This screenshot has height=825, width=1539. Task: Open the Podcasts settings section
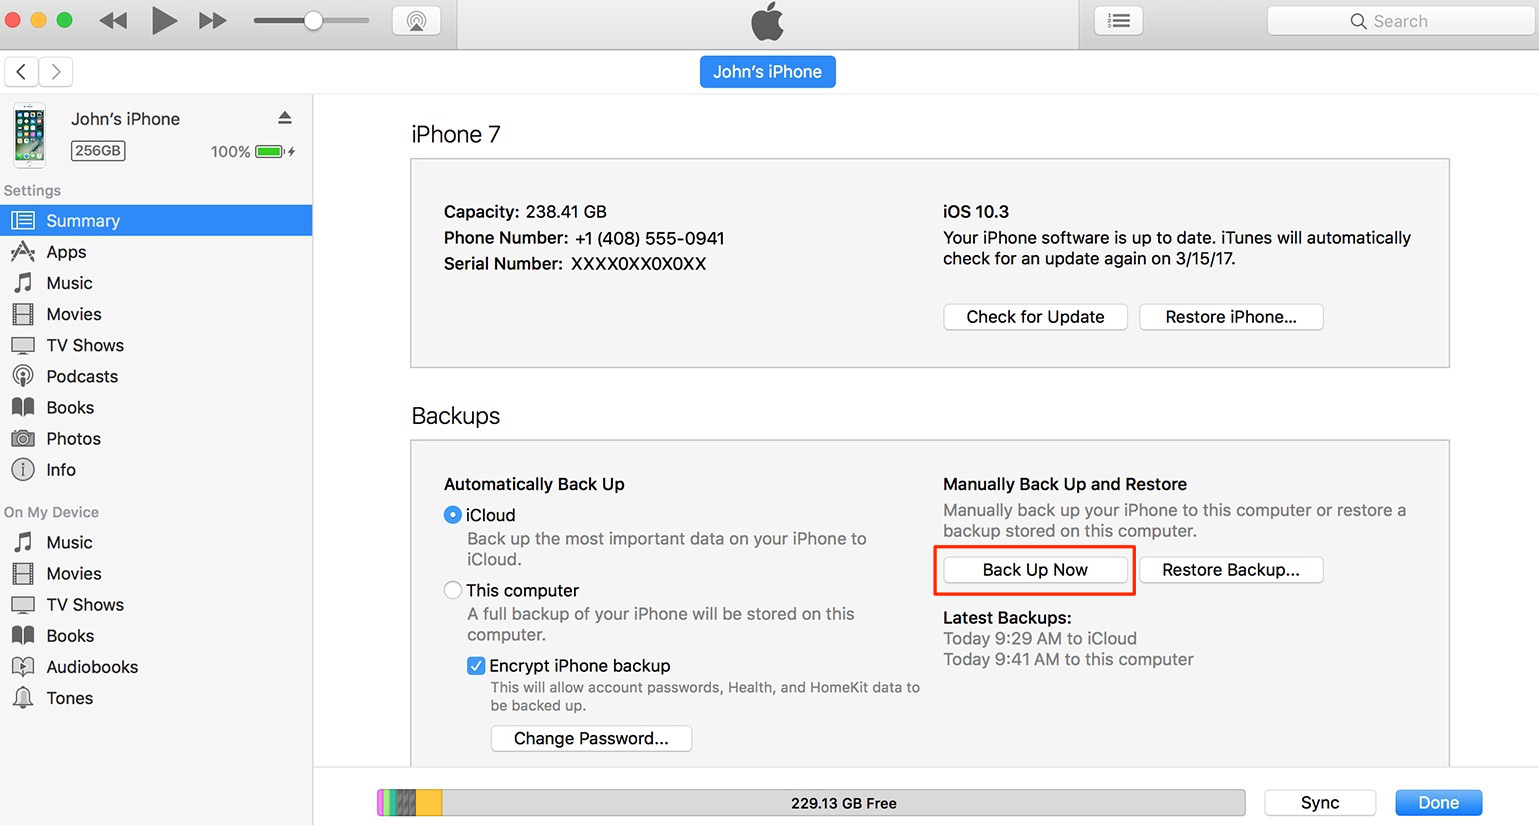tap(156, 376)
